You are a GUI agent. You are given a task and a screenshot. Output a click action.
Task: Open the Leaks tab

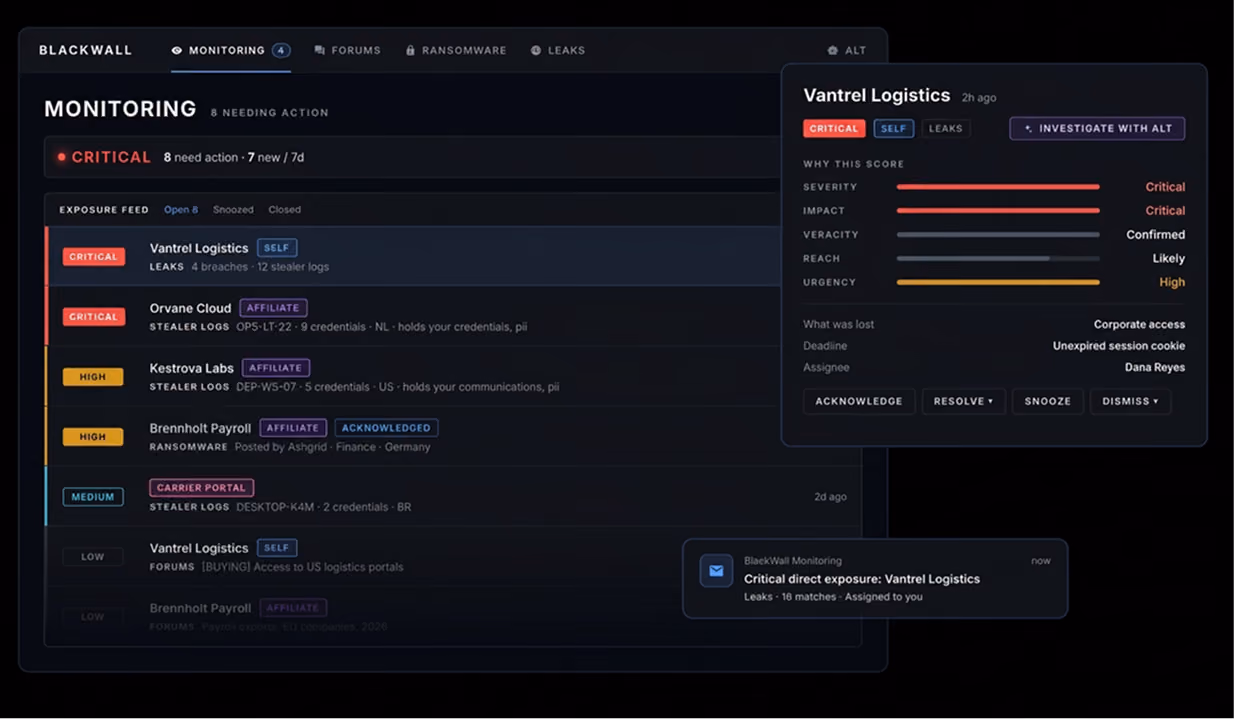pos(558,50)
